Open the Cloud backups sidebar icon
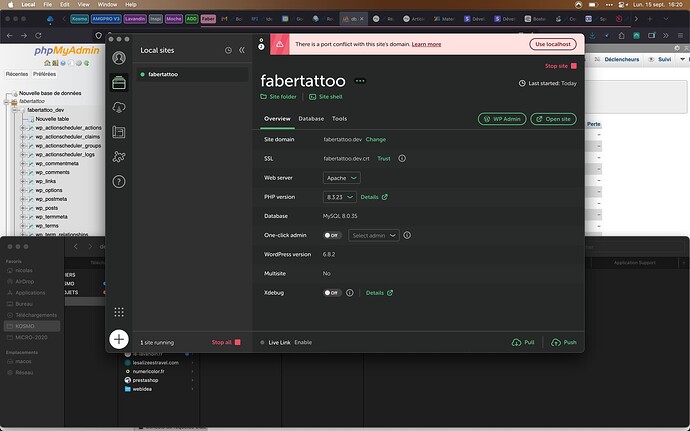Screen dimensions: 690x431 click(119, 107)
